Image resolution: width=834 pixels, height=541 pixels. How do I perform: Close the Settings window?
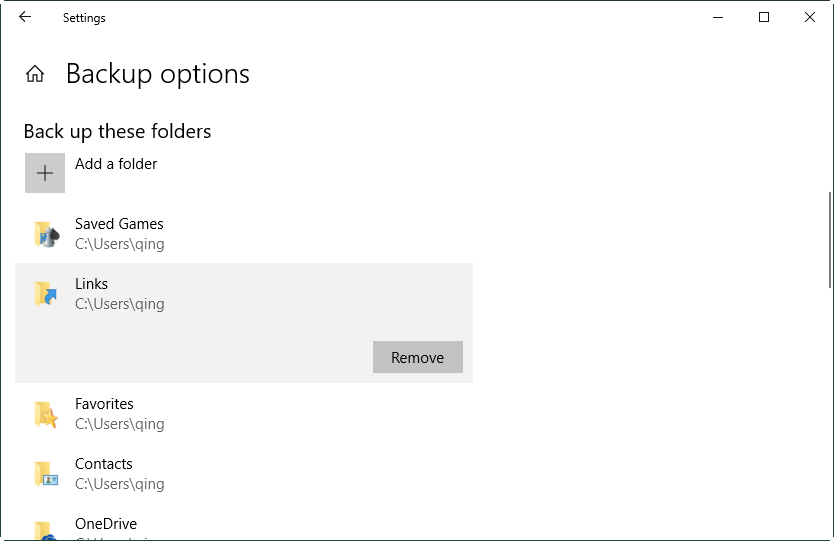tap(810, 17)
